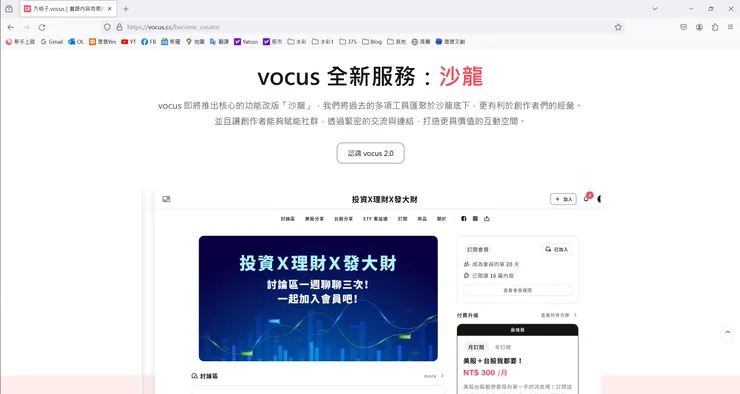Click the 加入 join button in preview
Viewport: 740px width, 394px height.
[563, 199]
